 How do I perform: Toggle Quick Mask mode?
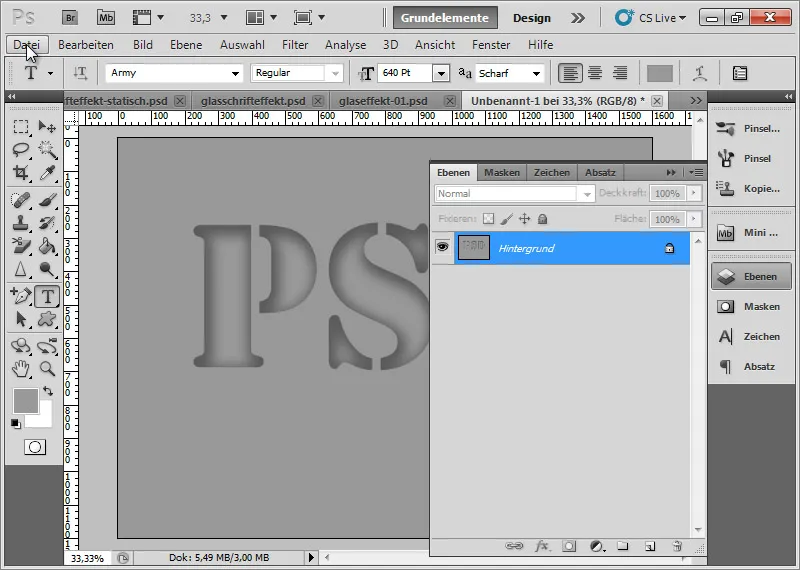[35, 448]
